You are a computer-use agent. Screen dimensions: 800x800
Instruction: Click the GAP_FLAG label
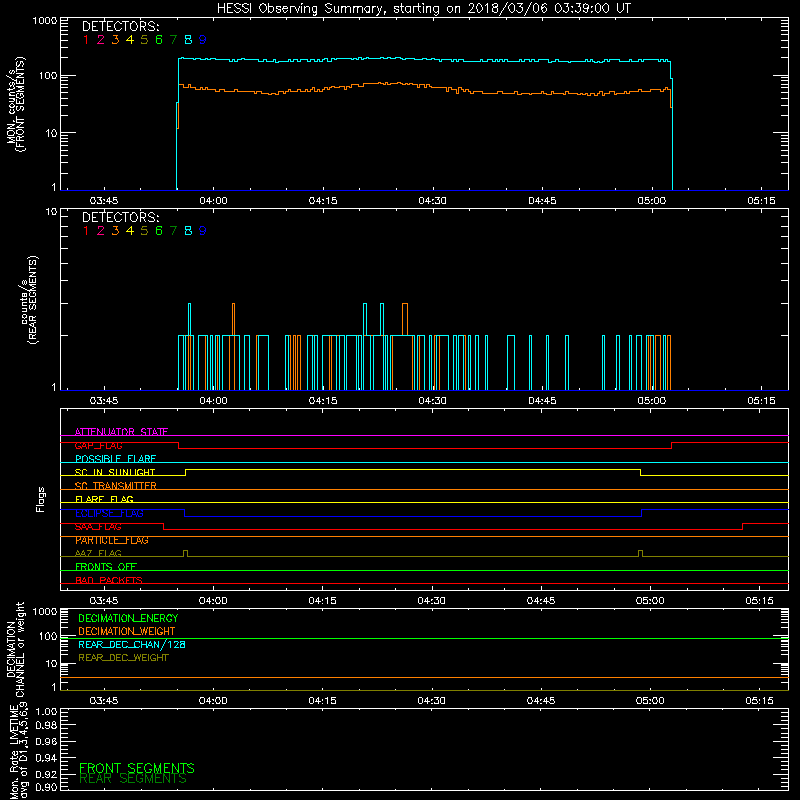(x=98, y=445)
